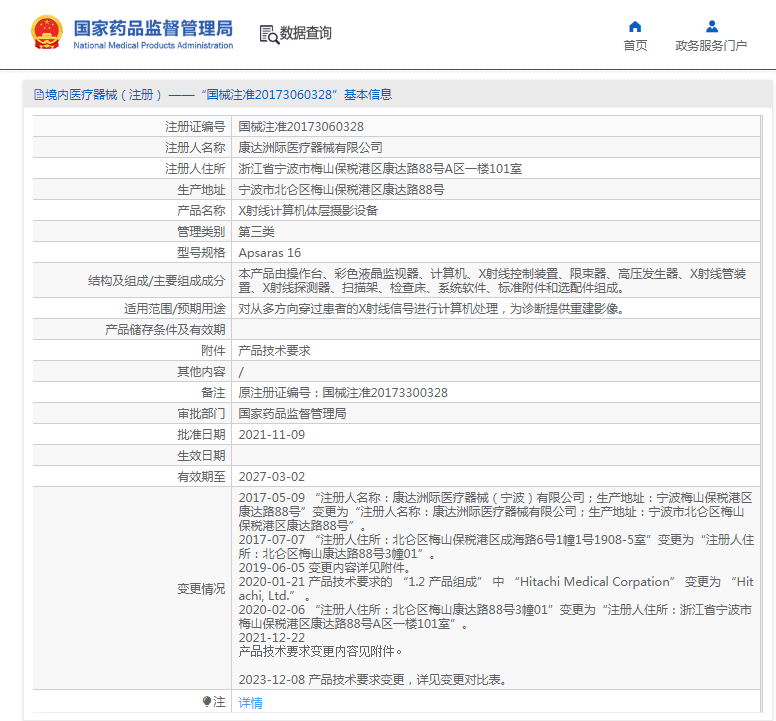The width and height of the screenshot is (776, 721).
Task: Select the 注册人住所 address value
Action: pyautogui.click(x=380, y=169)
